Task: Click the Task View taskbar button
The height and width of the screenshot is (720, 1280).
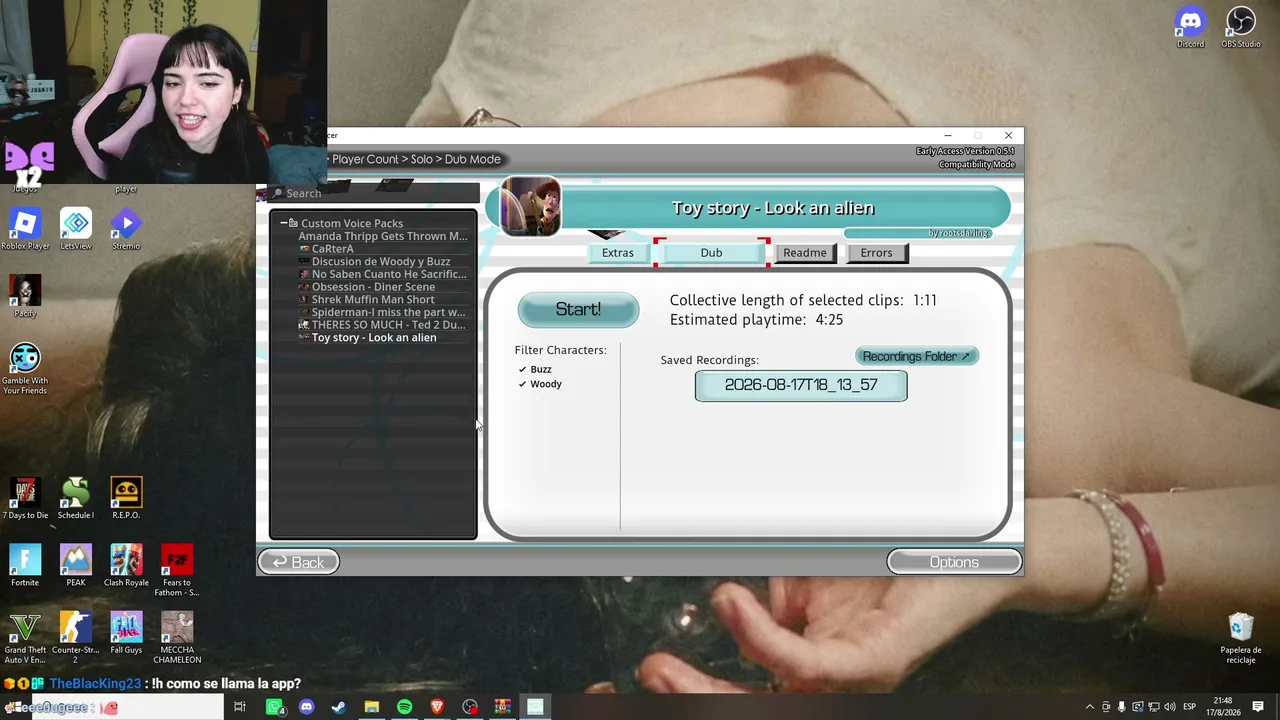Action: click(x=240, y=707)
